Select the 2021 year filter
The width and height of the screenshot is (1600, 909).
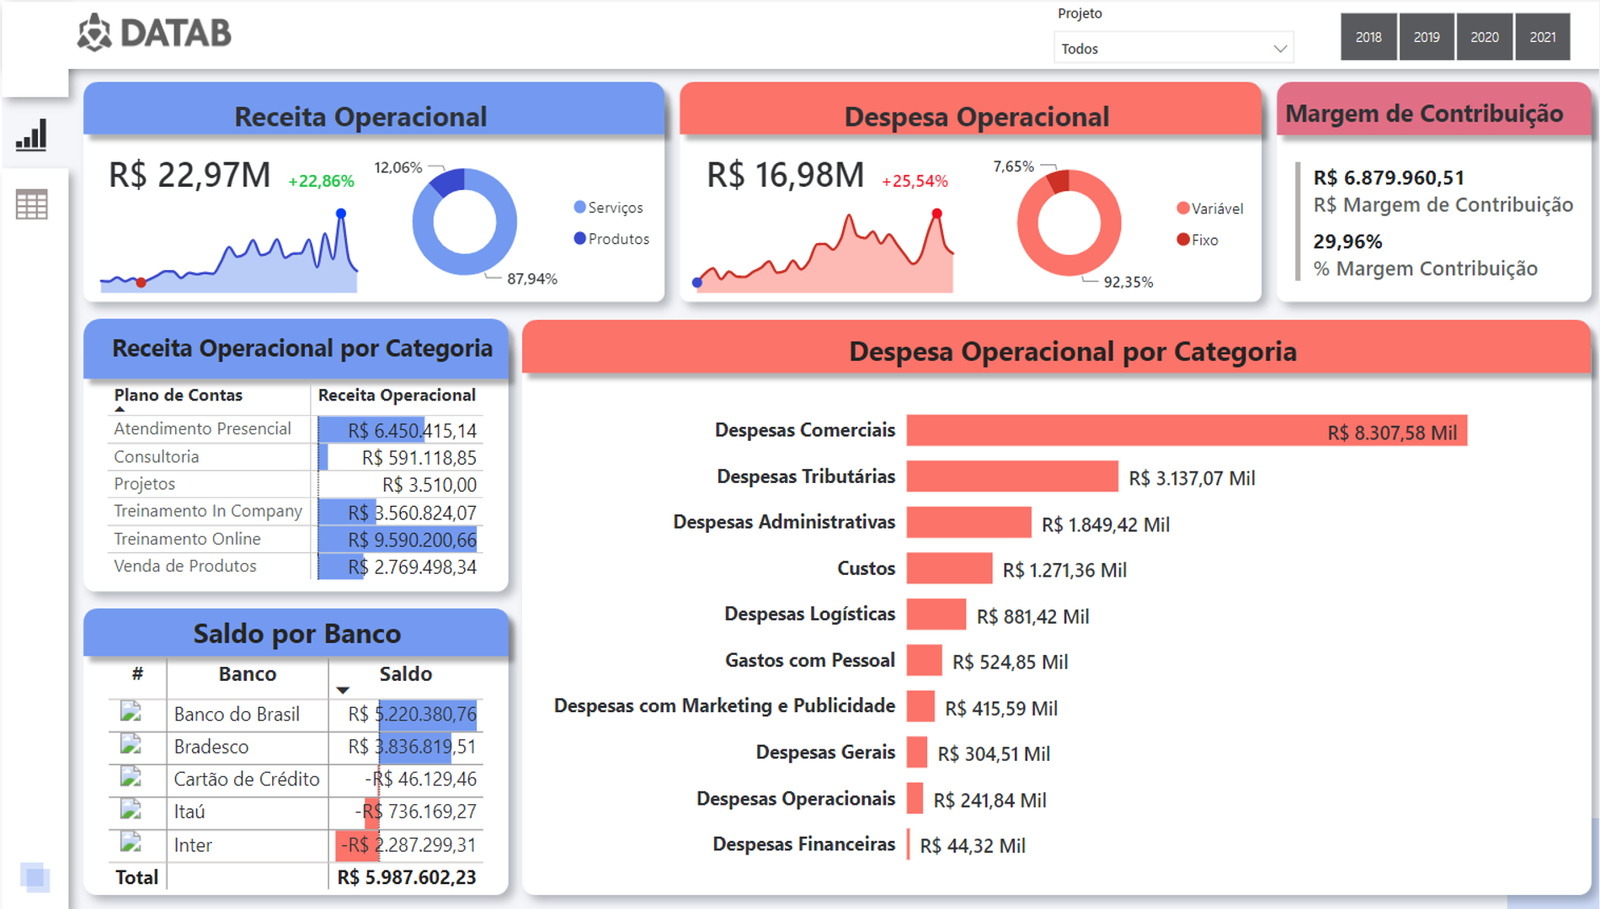point(1542,37)
